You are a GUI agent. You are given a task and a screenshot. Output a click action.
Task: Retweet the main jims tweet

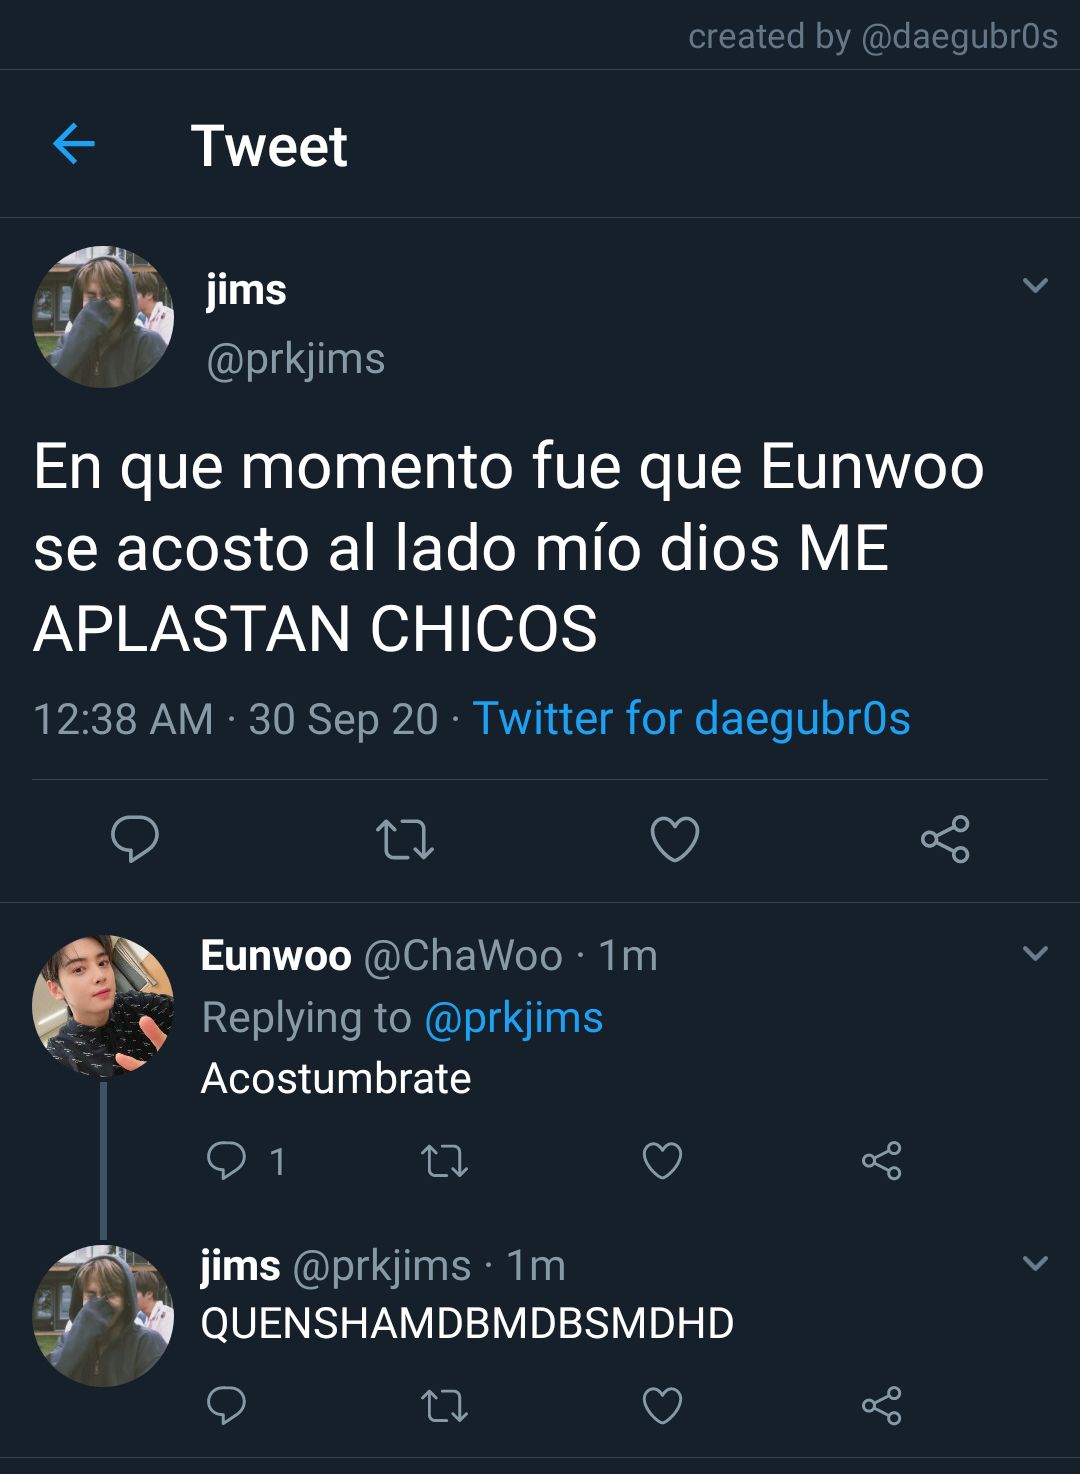[404, 839]
